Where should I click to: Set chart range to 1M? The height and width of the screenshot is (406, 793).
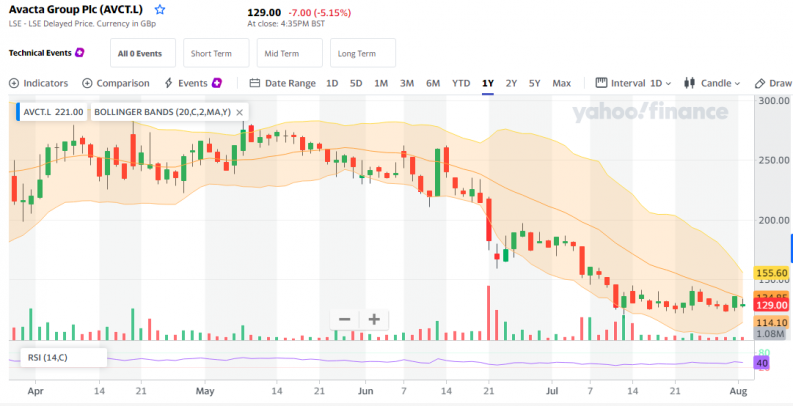[381, 83]
